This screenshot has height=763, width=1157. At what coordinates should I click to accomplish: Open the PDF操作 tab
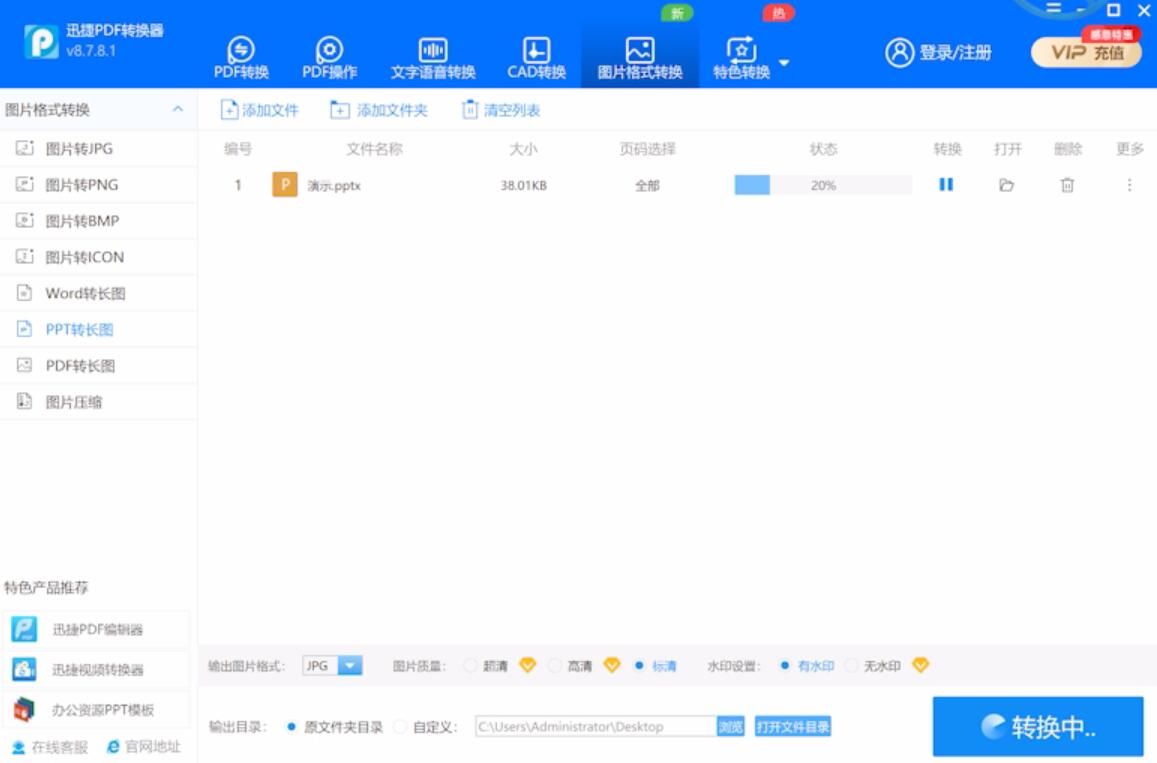point(329,57)
